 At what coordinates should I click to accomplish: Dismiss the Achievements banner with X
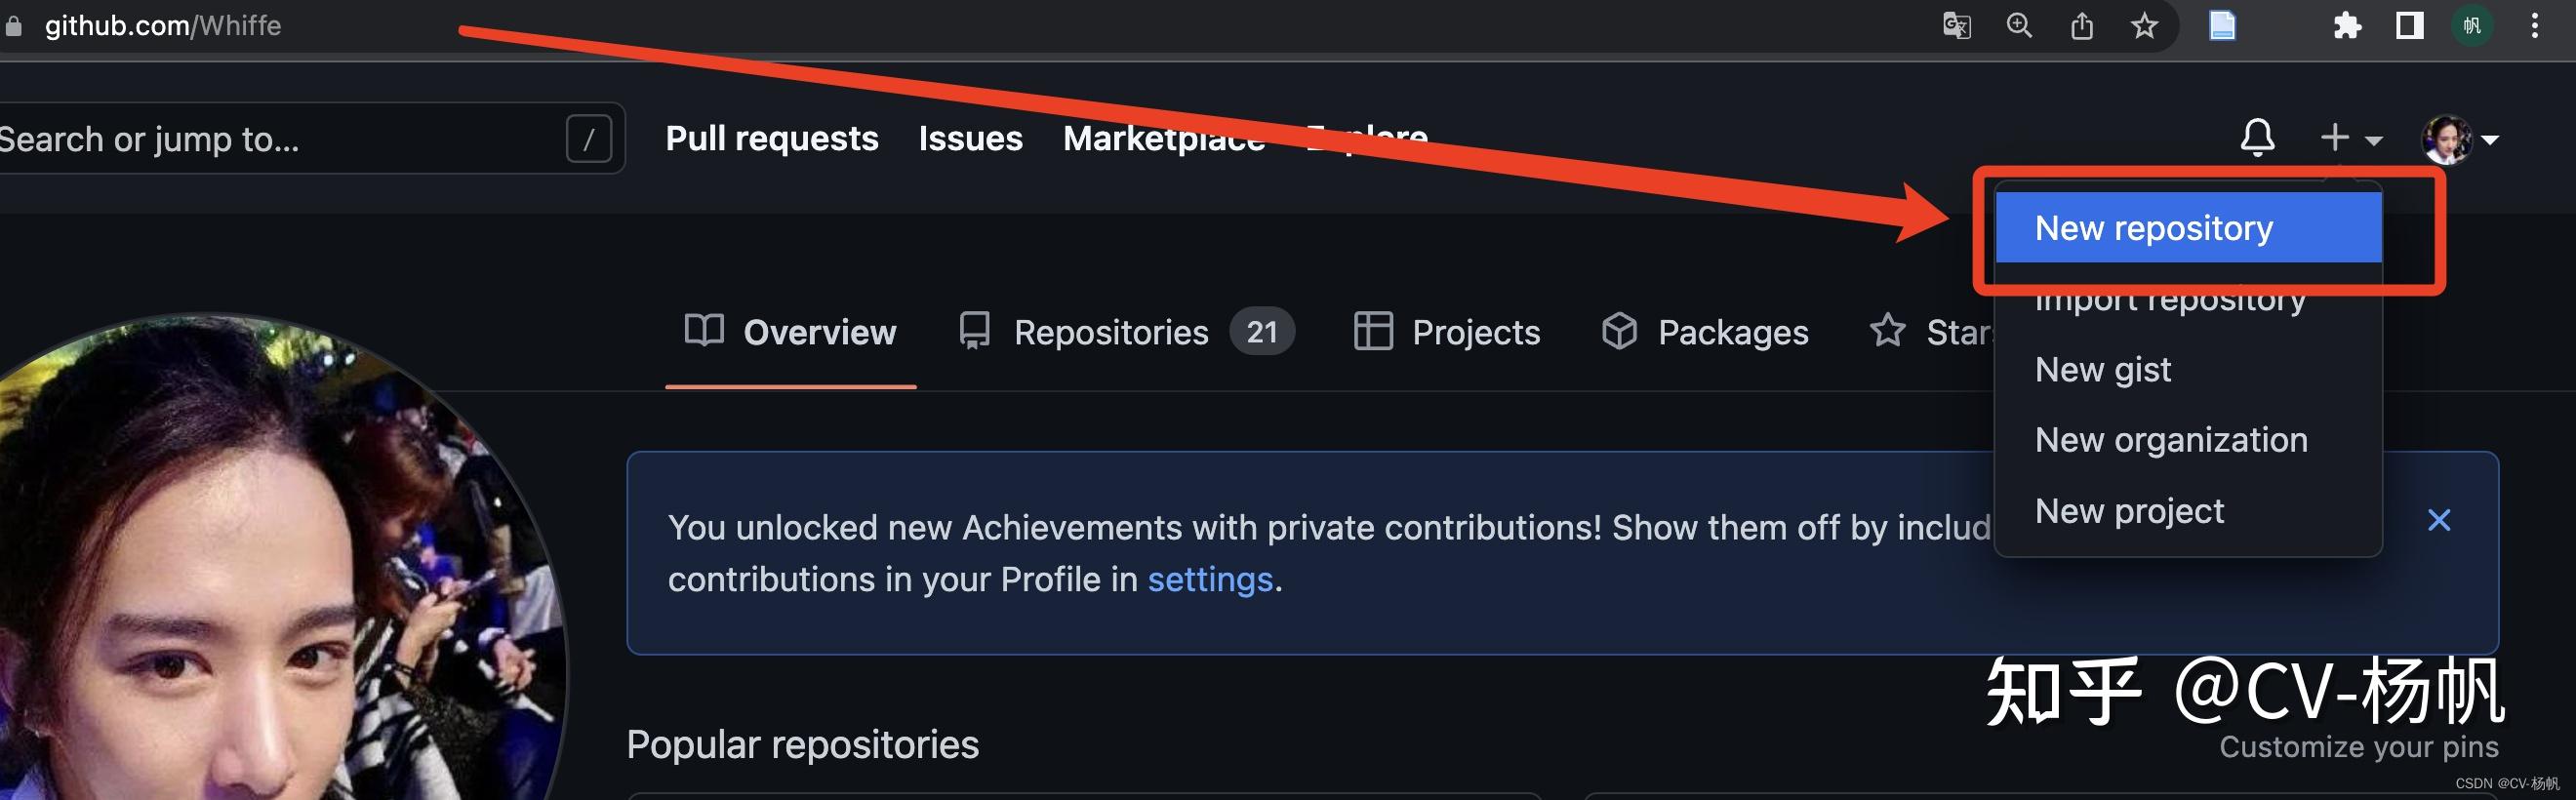point(2438,520)
